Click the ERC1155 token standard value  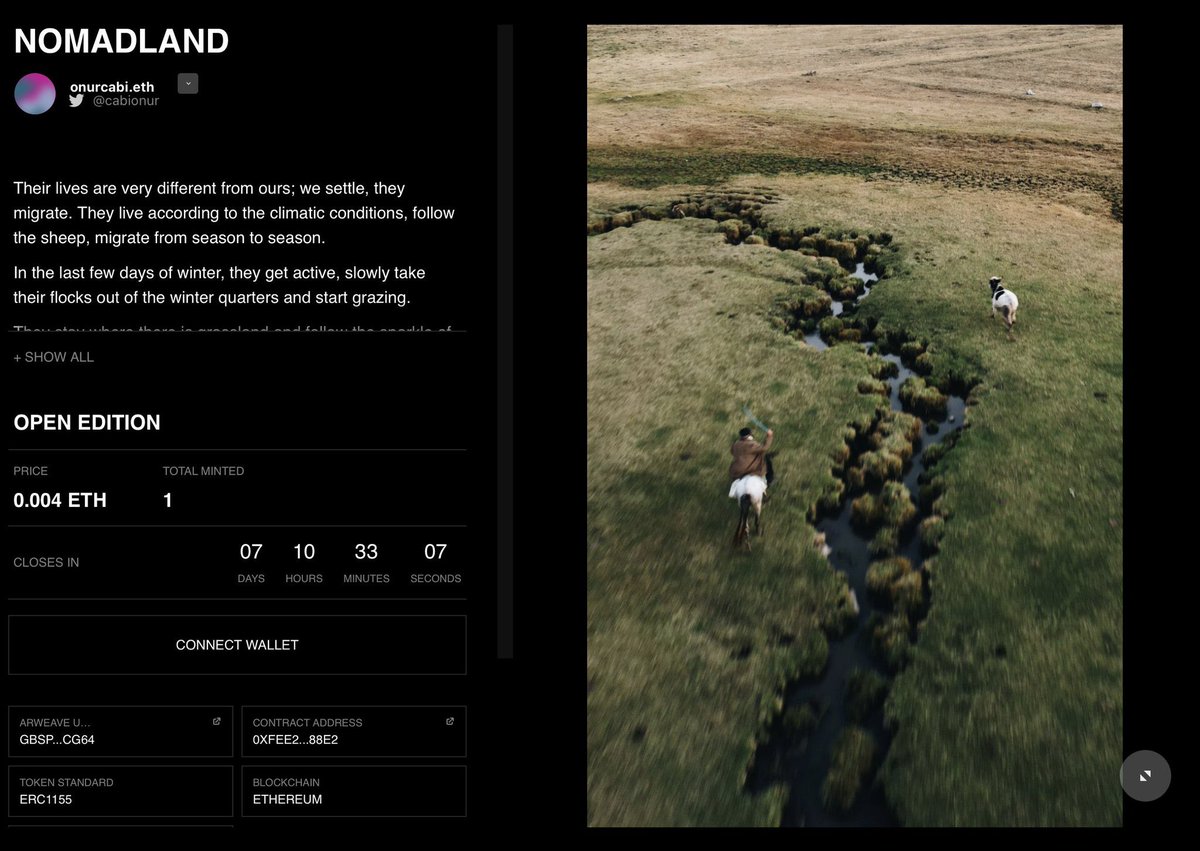[x=46, y=799]
